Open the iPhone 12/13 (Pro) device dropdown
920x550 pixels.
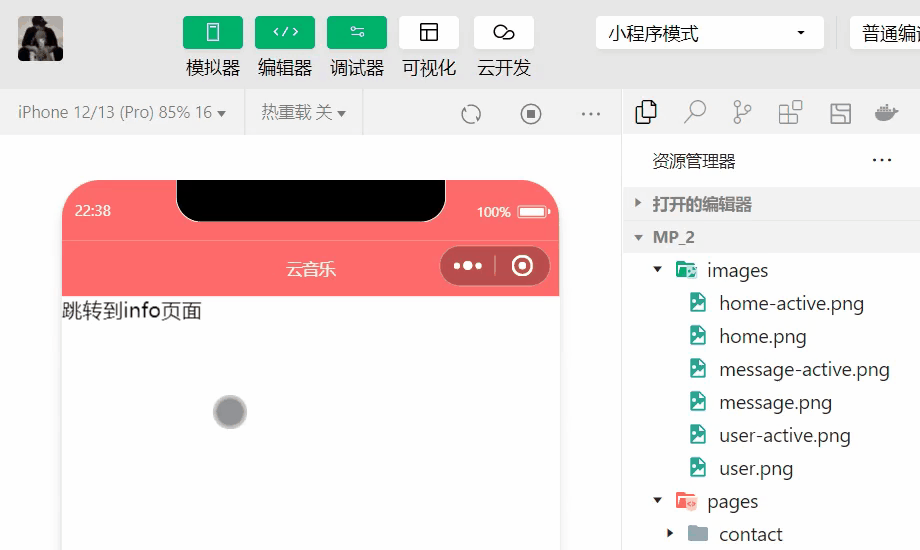point(121,112)
